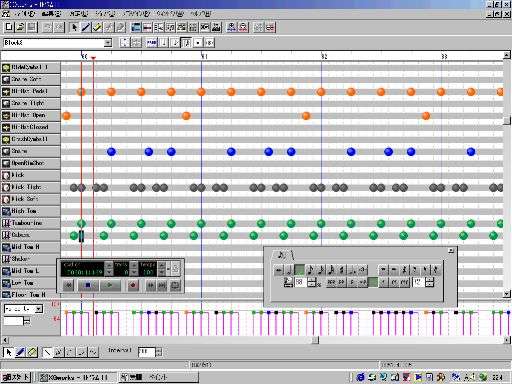Viewport: 512px width, 384px height.
Task: Click the Interval input field
Action: pos(146,352)
